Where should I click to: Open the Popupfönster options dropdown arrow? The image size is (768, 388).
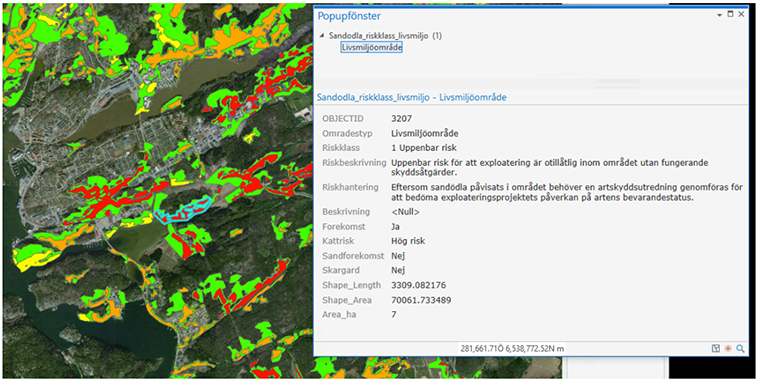[x=719, y=15]
